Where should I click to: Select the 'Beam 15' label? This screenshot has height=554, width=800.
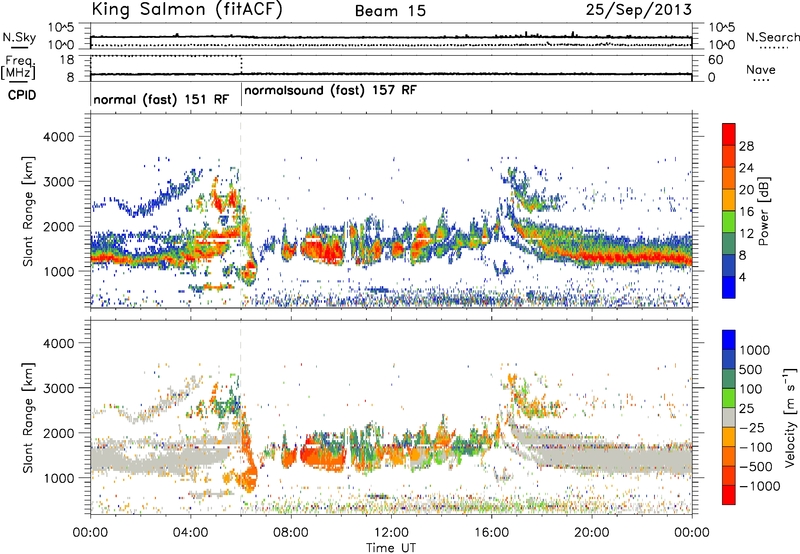coord(390,11)
